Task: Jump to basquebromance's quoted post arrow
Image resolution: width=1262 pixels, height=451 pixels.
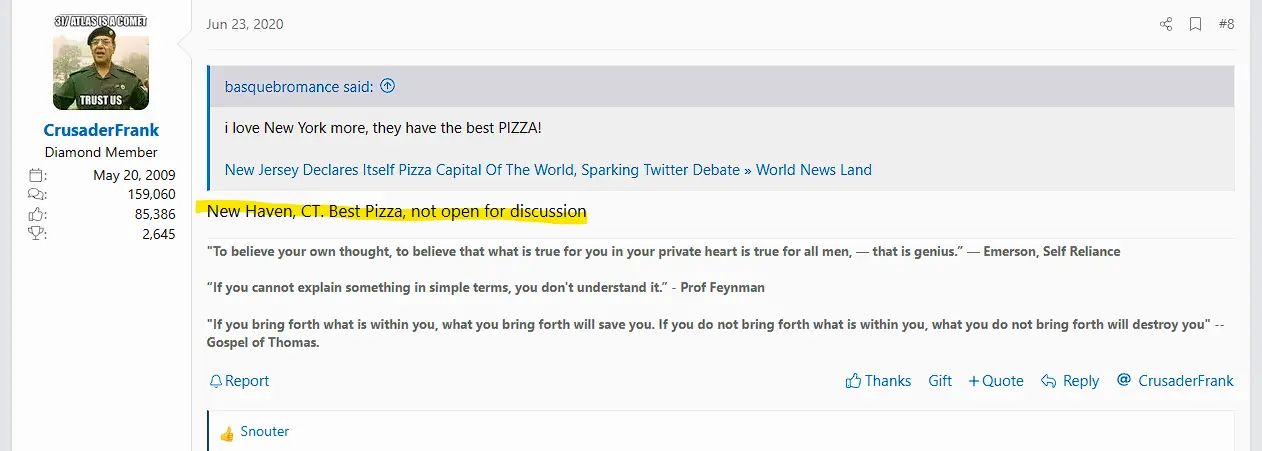Action: 388,86
